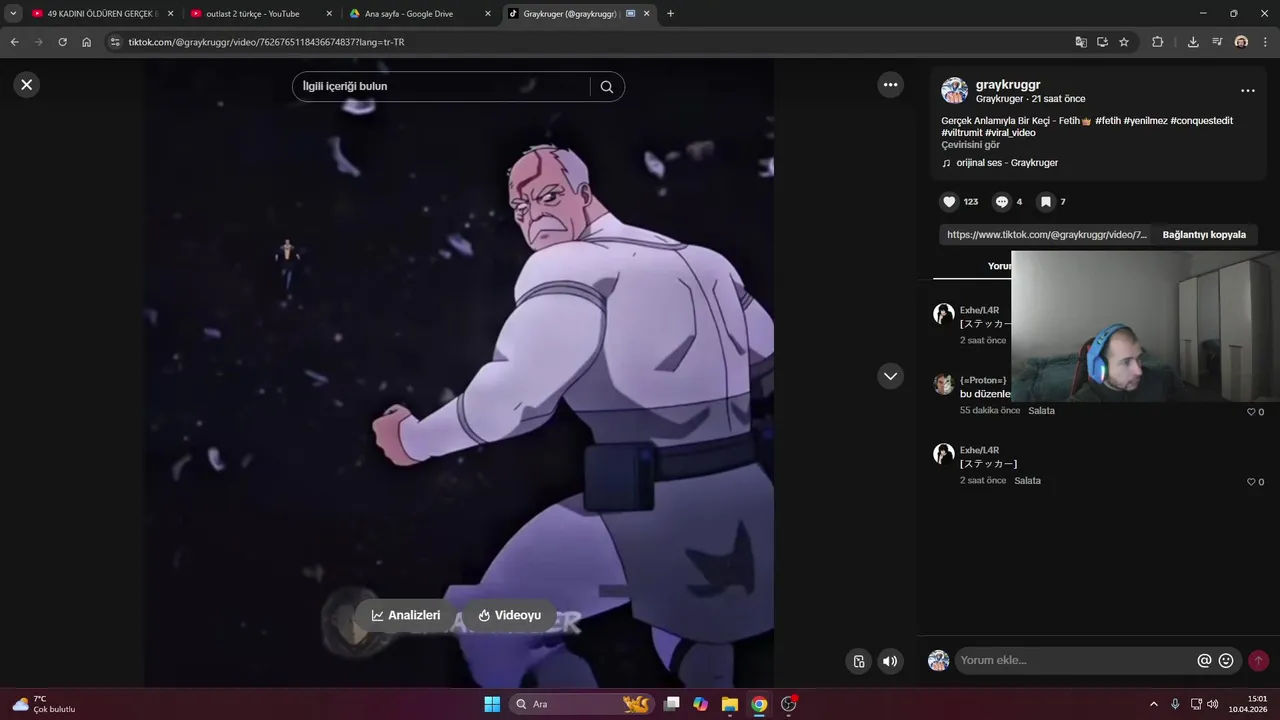
Task: Open OBS Studio taskbar icon
Action: [789, 704]
